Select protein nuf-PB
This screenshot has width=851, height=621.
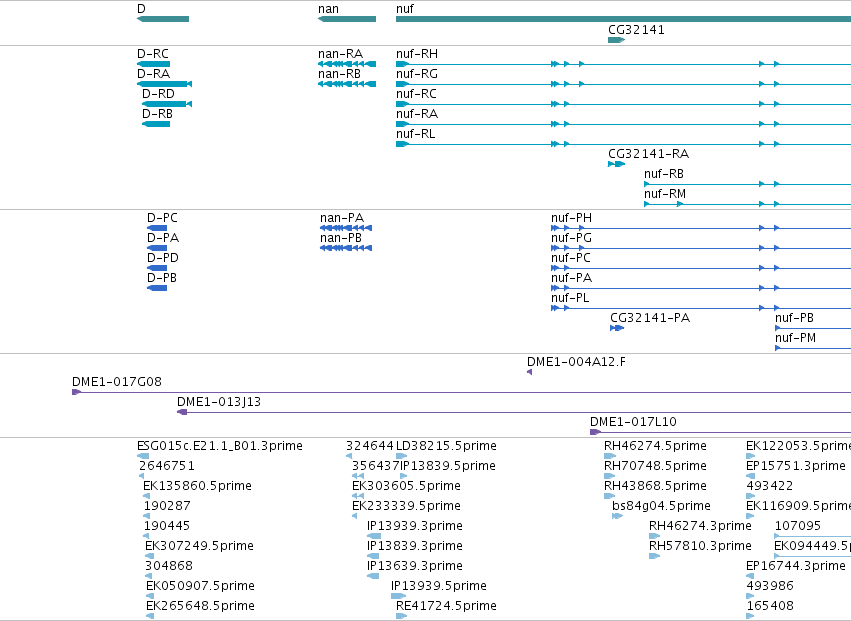pyautogui.click(x=813, y=328)
